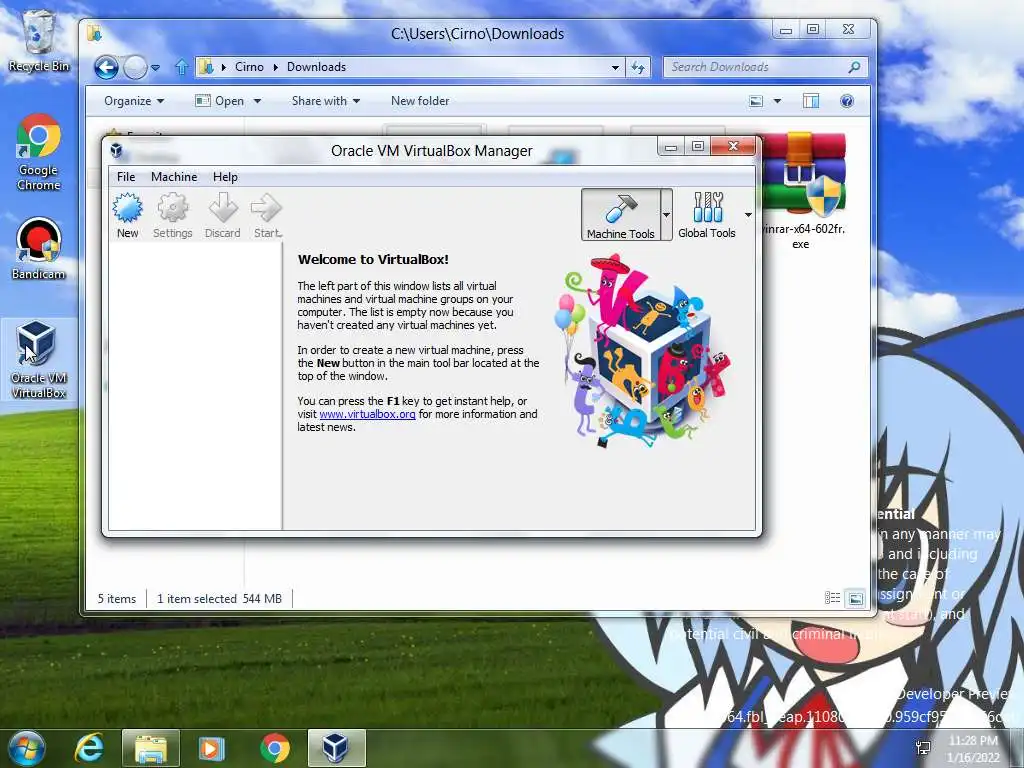Click New folder in Explorer toolbar
Screen dimensions: 1024x768
coord(420,101)
